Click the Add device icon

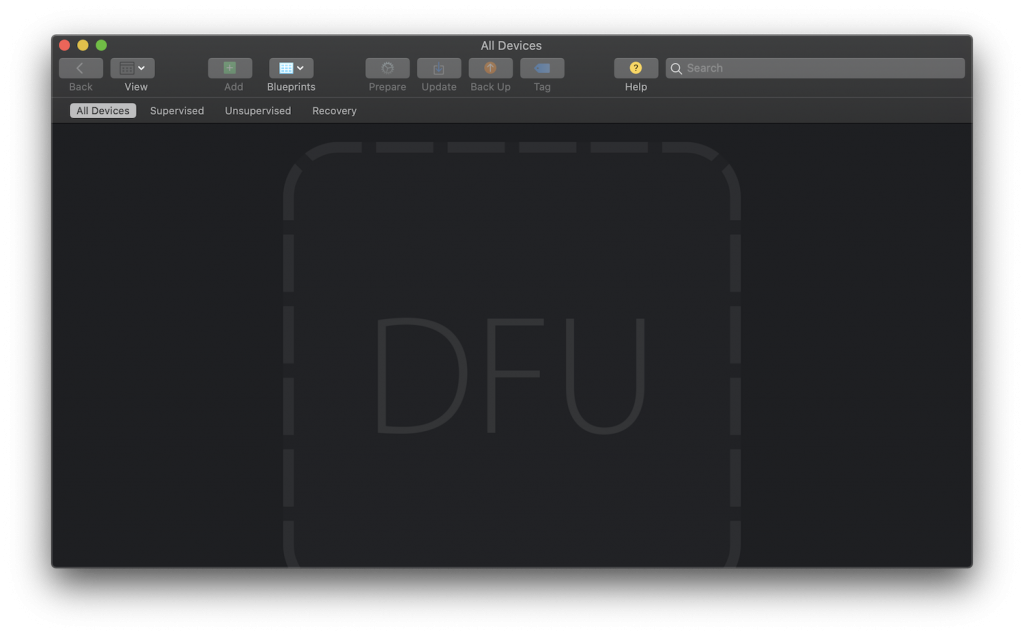(231, 67)
